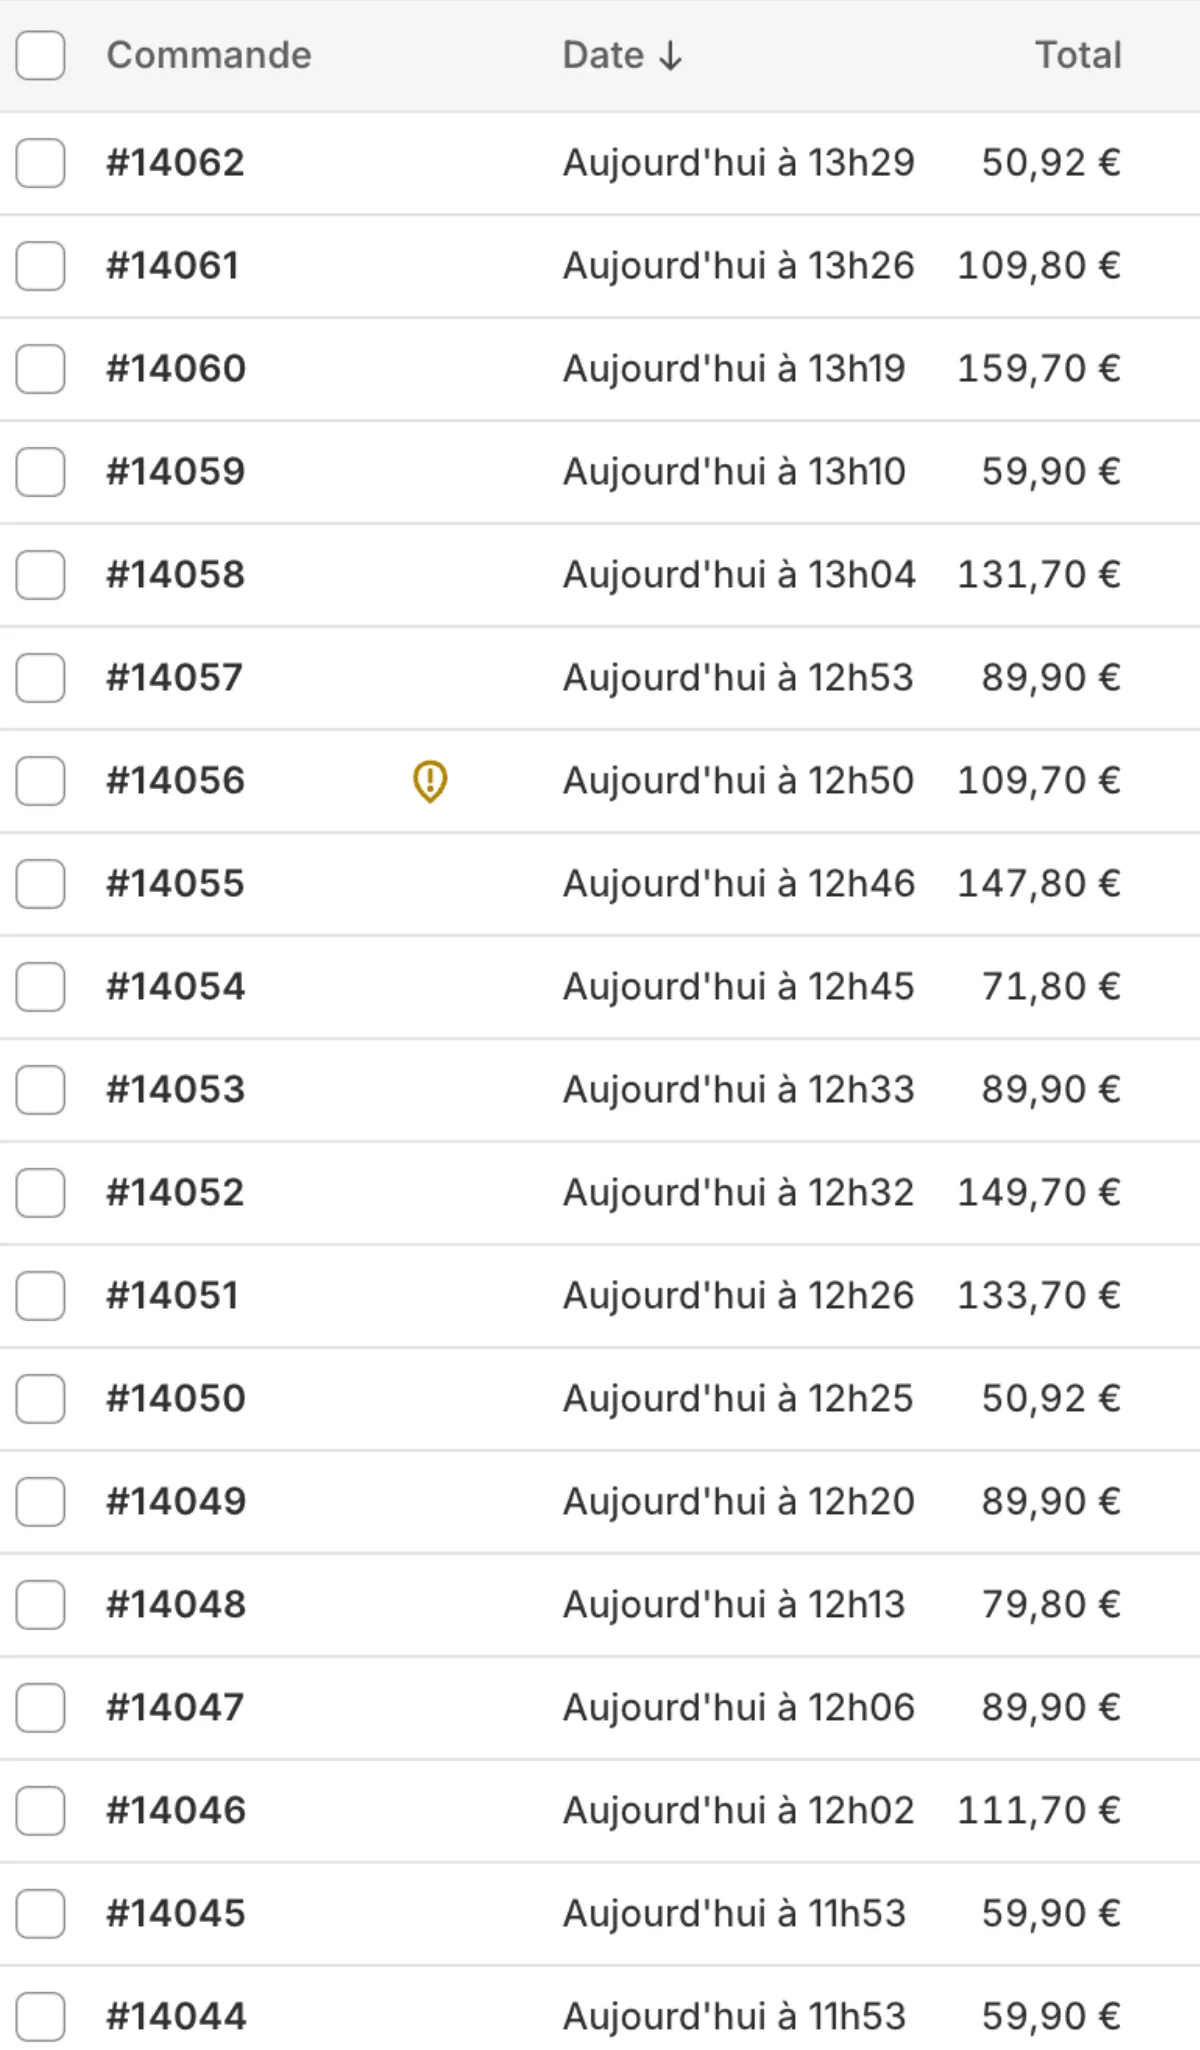Select order #14050 checkbox
1200x2050 pixels.
[x=41, y=1399]
